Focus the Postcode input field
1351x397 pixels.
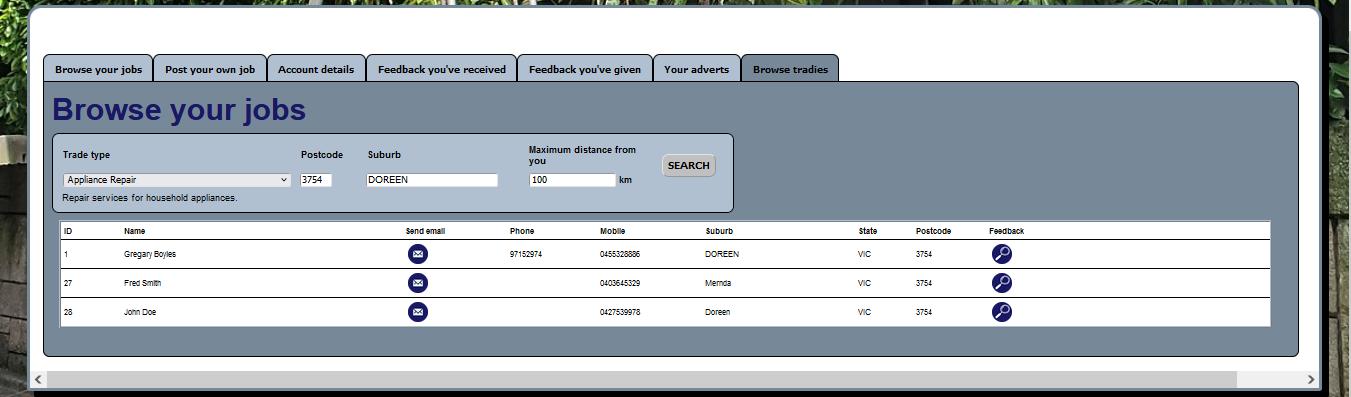[315, 180]
